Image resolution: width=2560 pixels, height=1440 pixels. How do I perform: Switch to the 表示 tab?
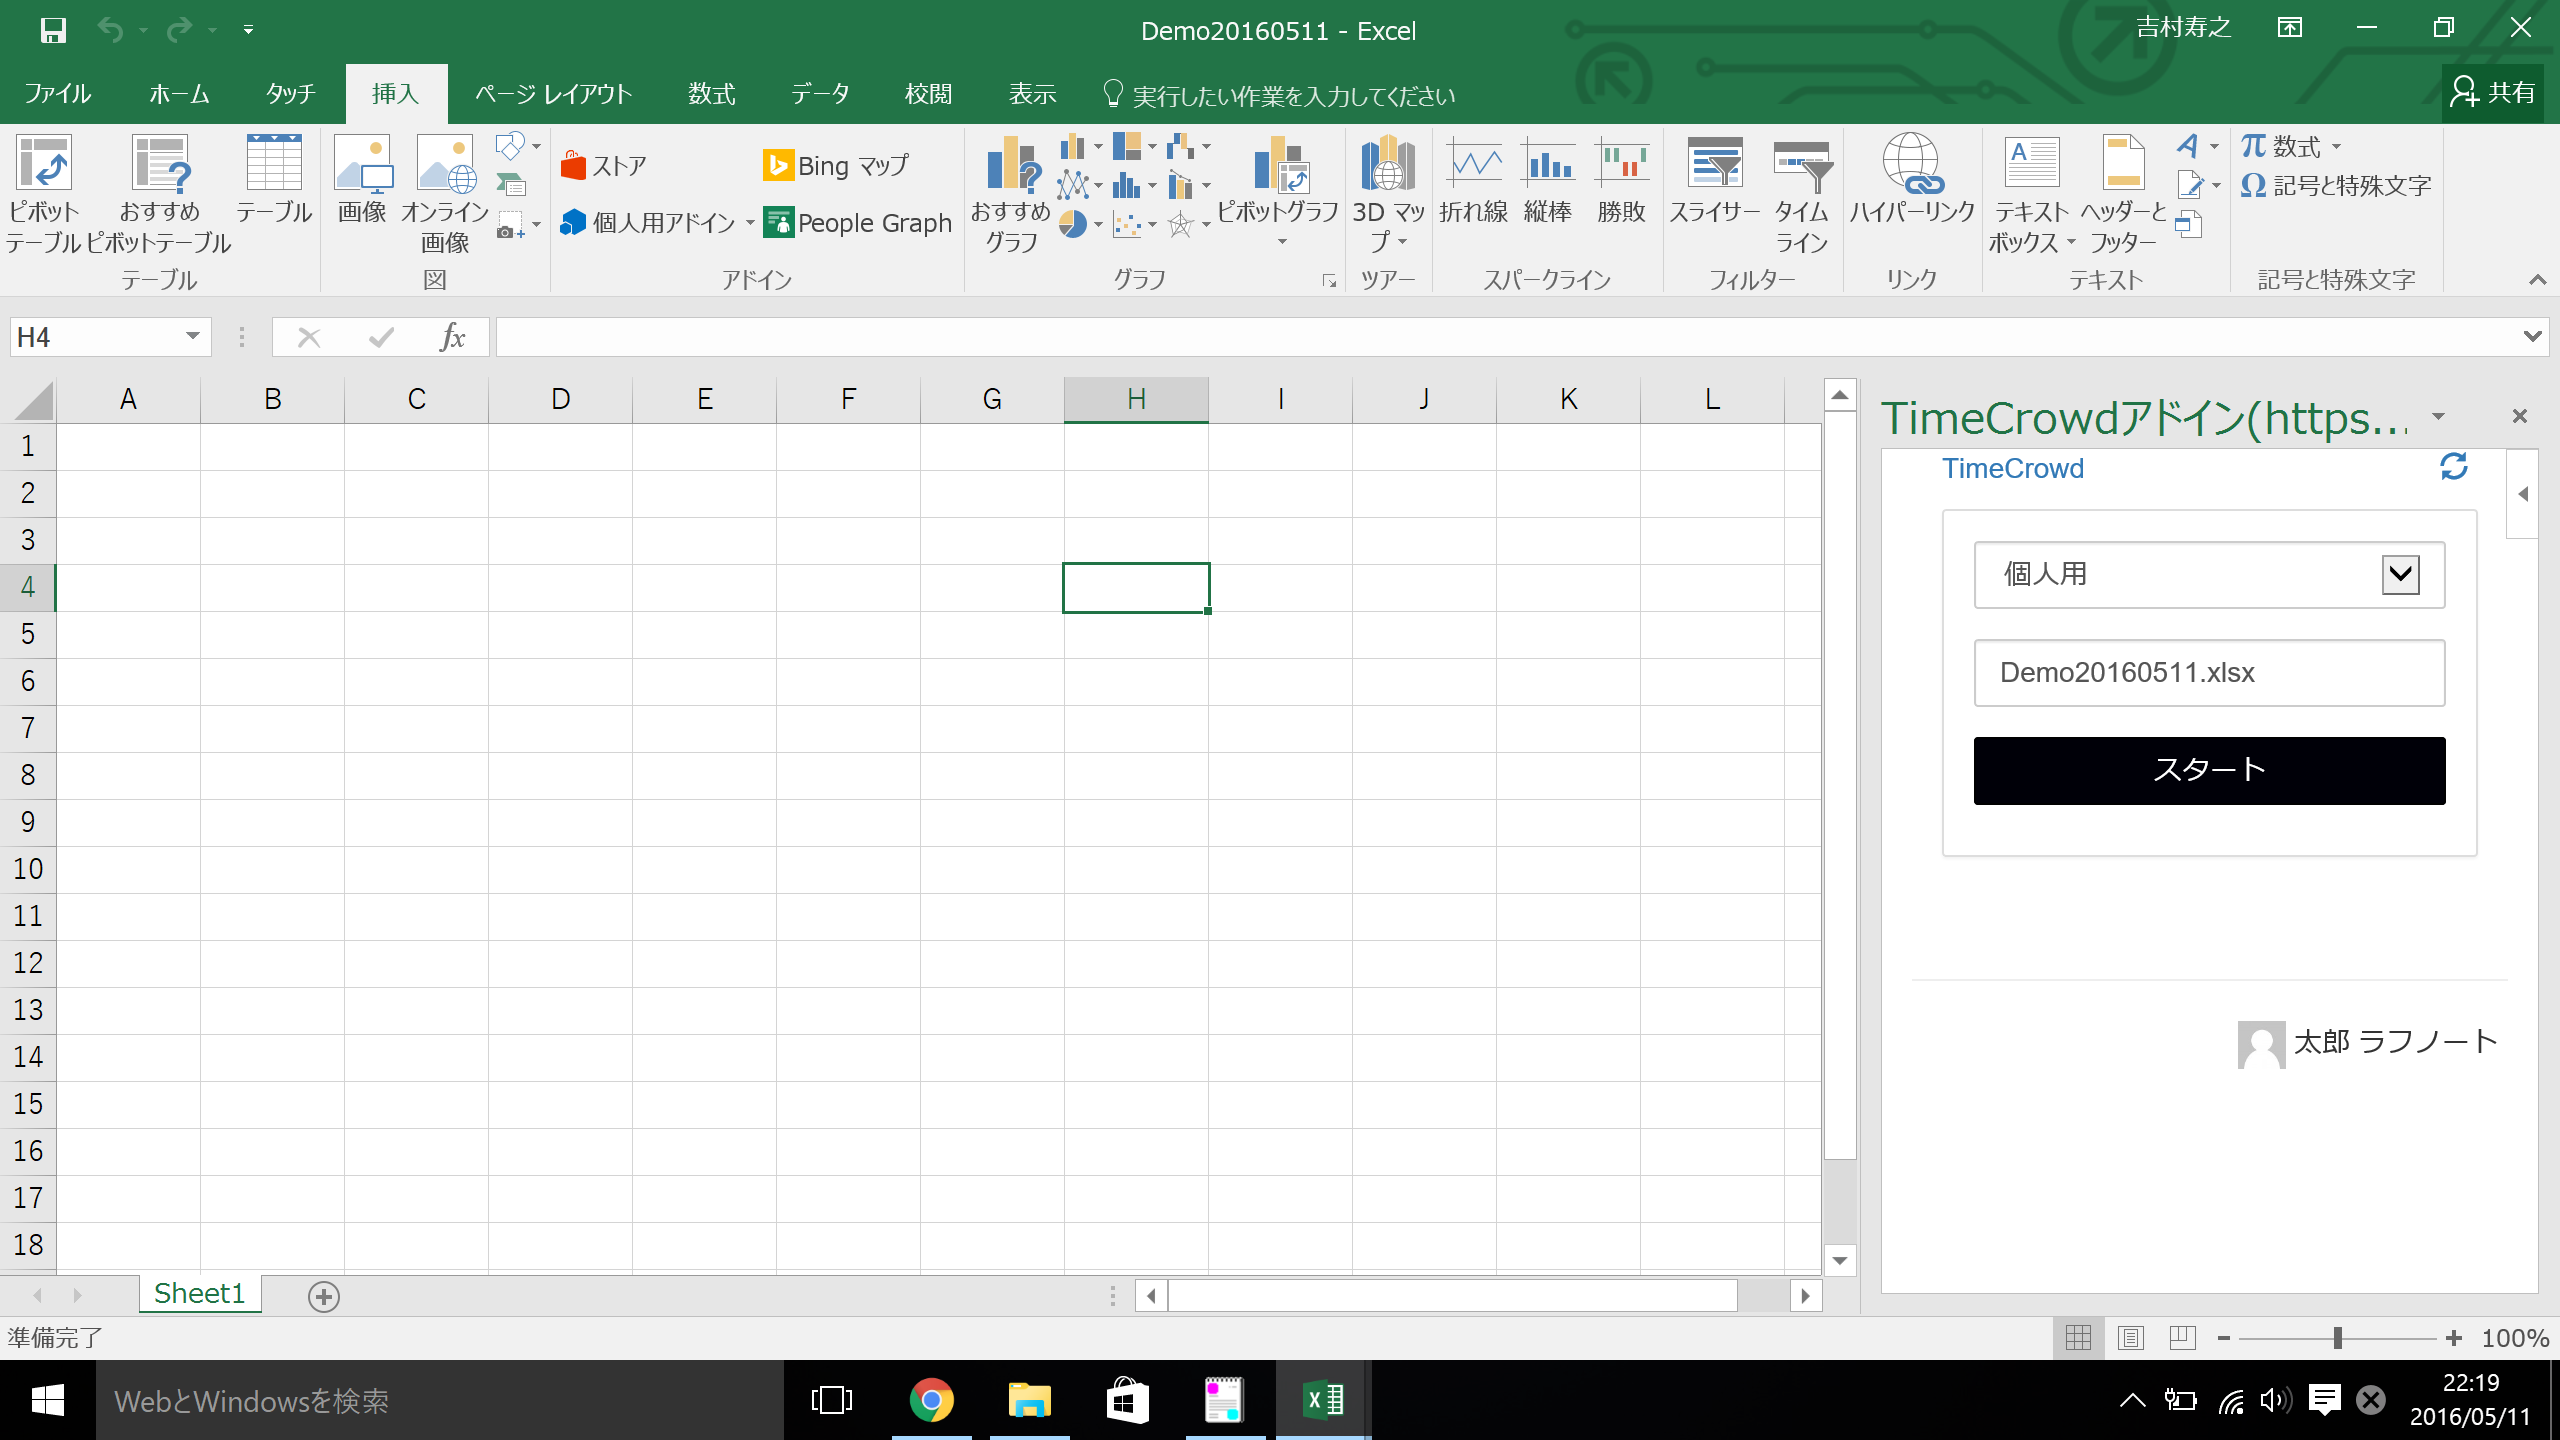[1032, 94]
